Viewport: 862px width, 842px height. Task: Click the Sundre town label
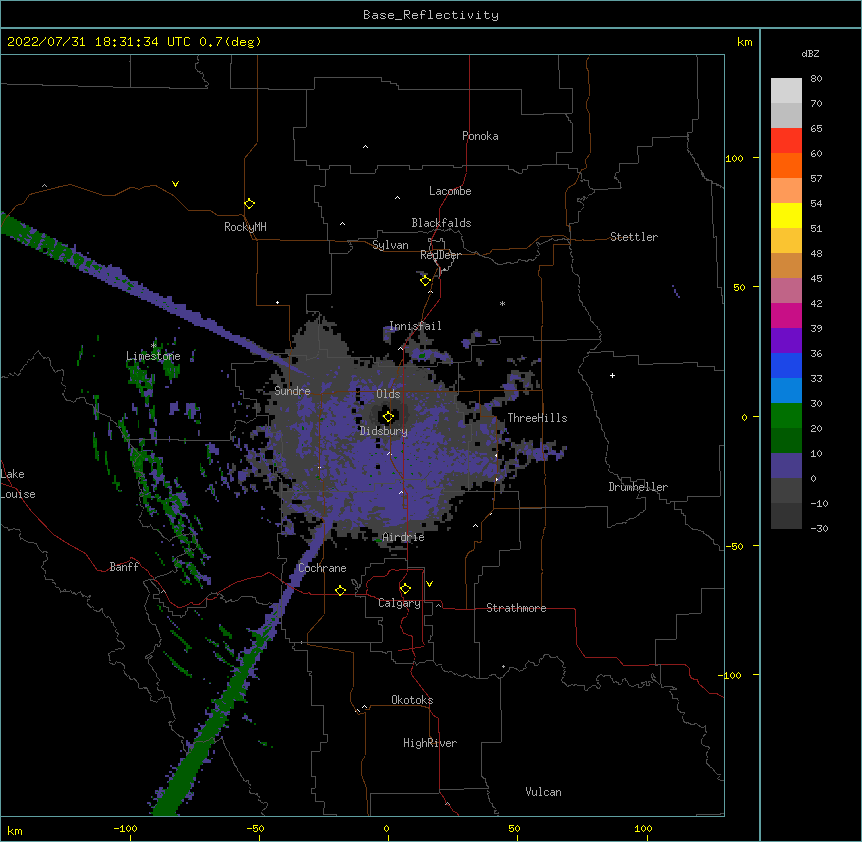[292, 391]
